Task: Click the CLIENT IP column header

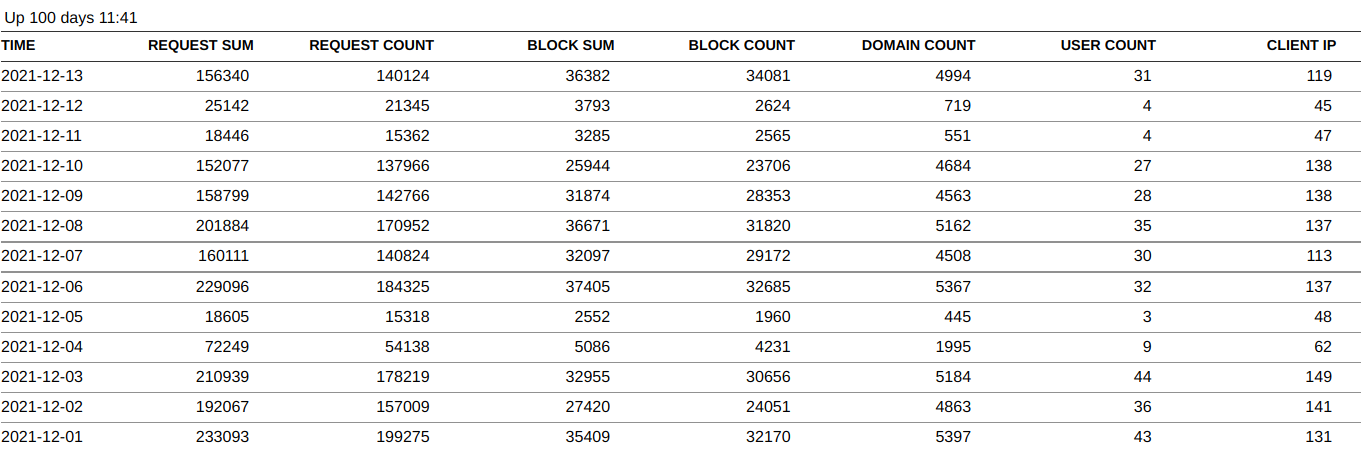Action: (1301, 45)
